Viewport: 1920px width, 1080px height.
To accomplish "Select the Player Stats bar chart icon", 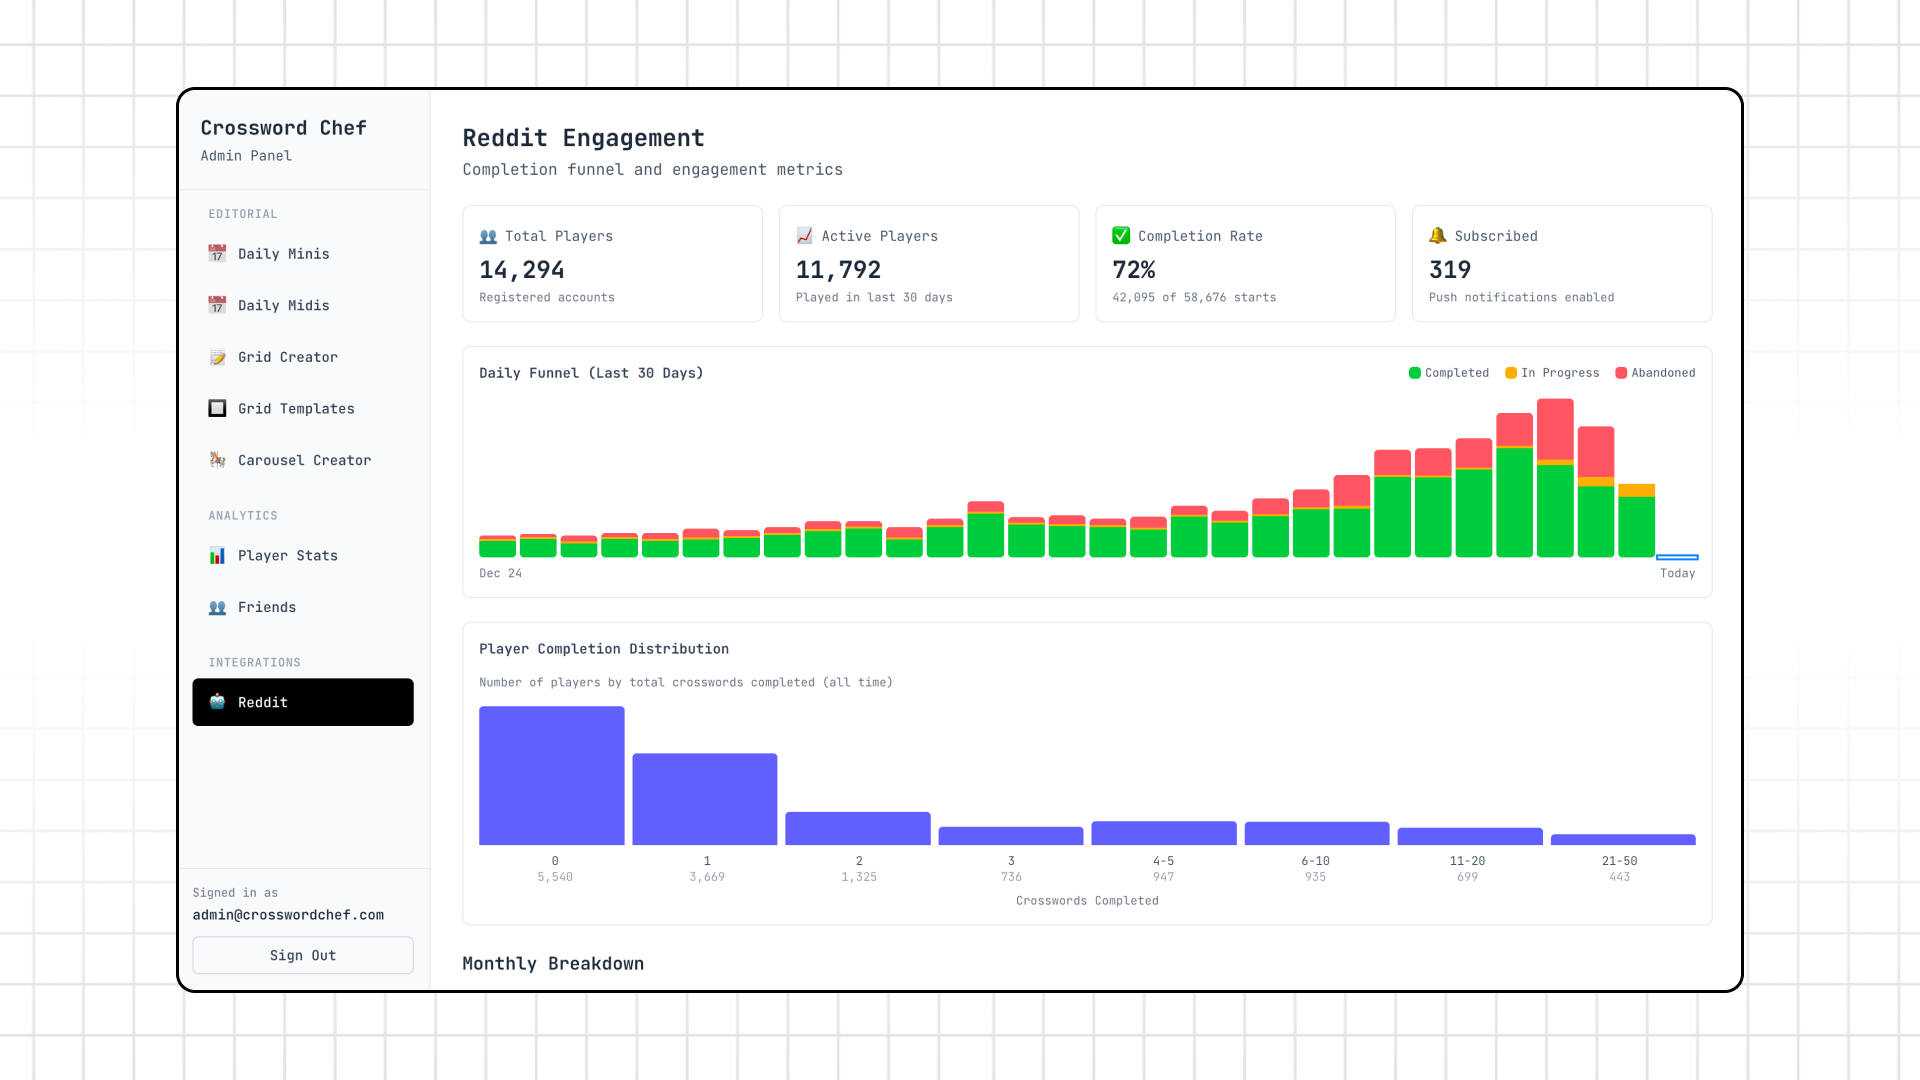I will (x=217, y=555).
